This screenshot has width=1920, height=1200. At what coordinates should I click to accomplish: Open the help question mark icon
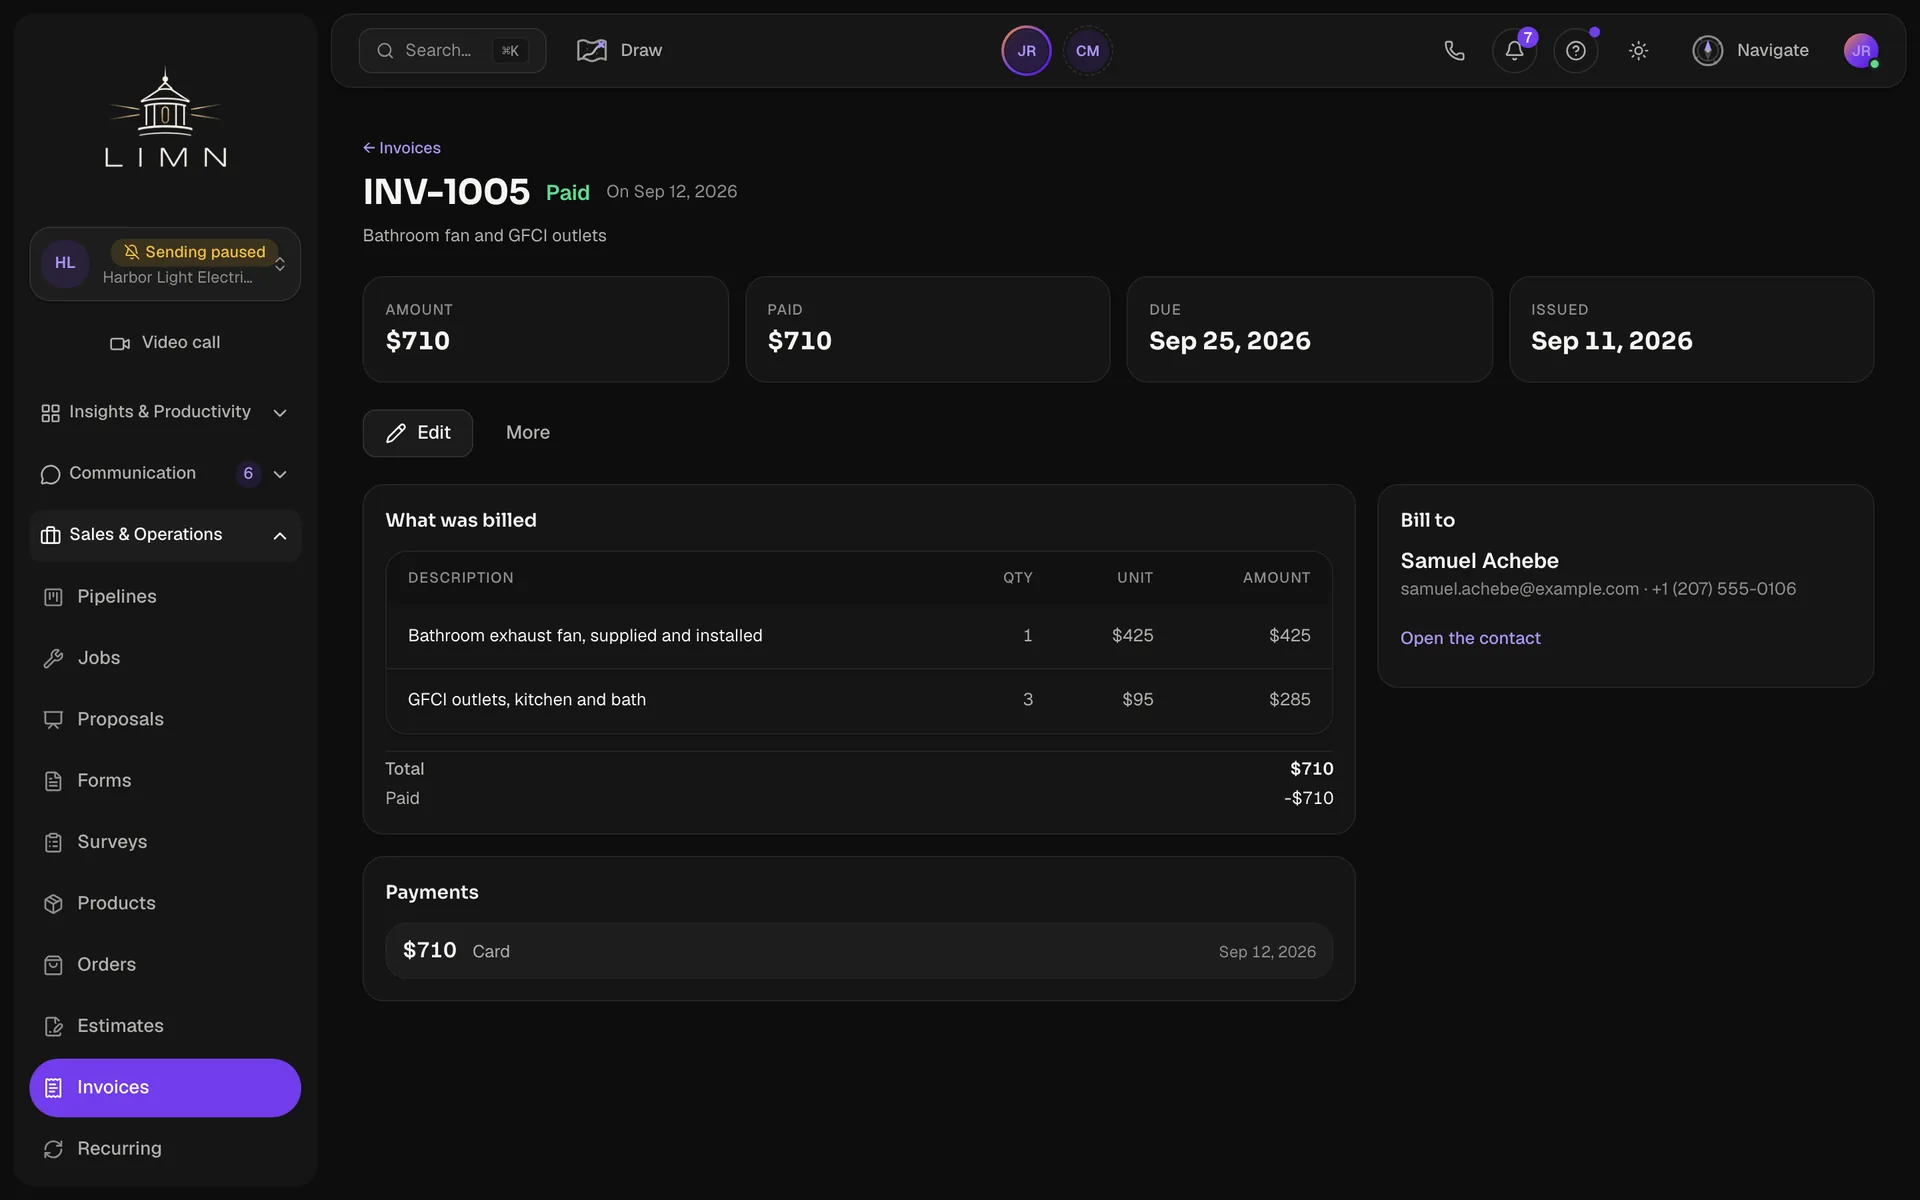click(x=1576, y=51)
